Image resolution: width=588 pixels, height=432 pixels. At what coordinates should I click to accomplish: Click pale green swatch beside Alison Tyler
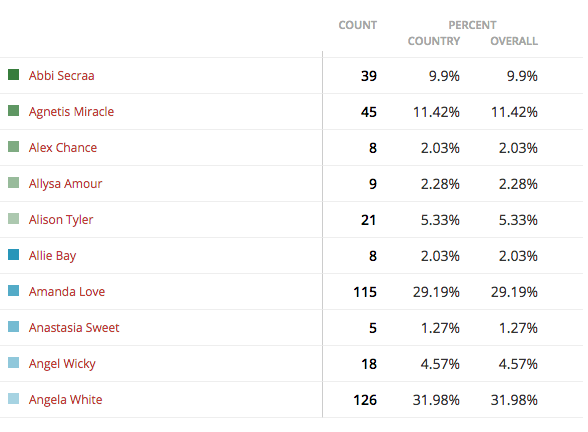[14, 219]
